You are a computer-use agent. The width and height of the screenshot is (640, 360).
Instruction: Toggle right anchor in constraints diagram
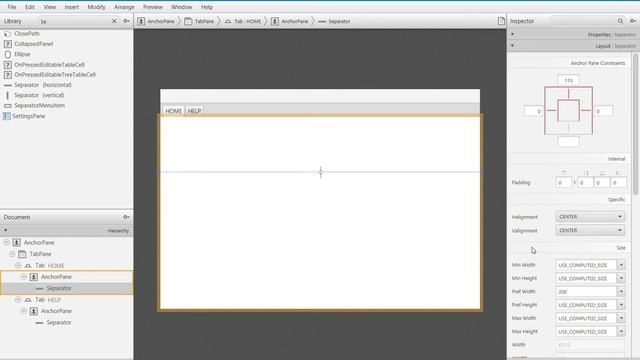(586, 111)
